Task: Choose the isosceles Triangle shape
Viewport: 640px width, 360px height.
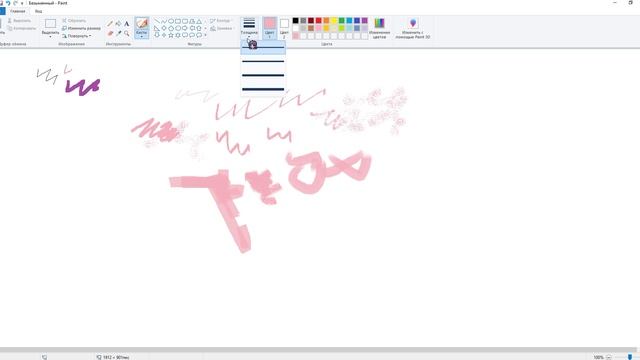Action: pos(199,21)
